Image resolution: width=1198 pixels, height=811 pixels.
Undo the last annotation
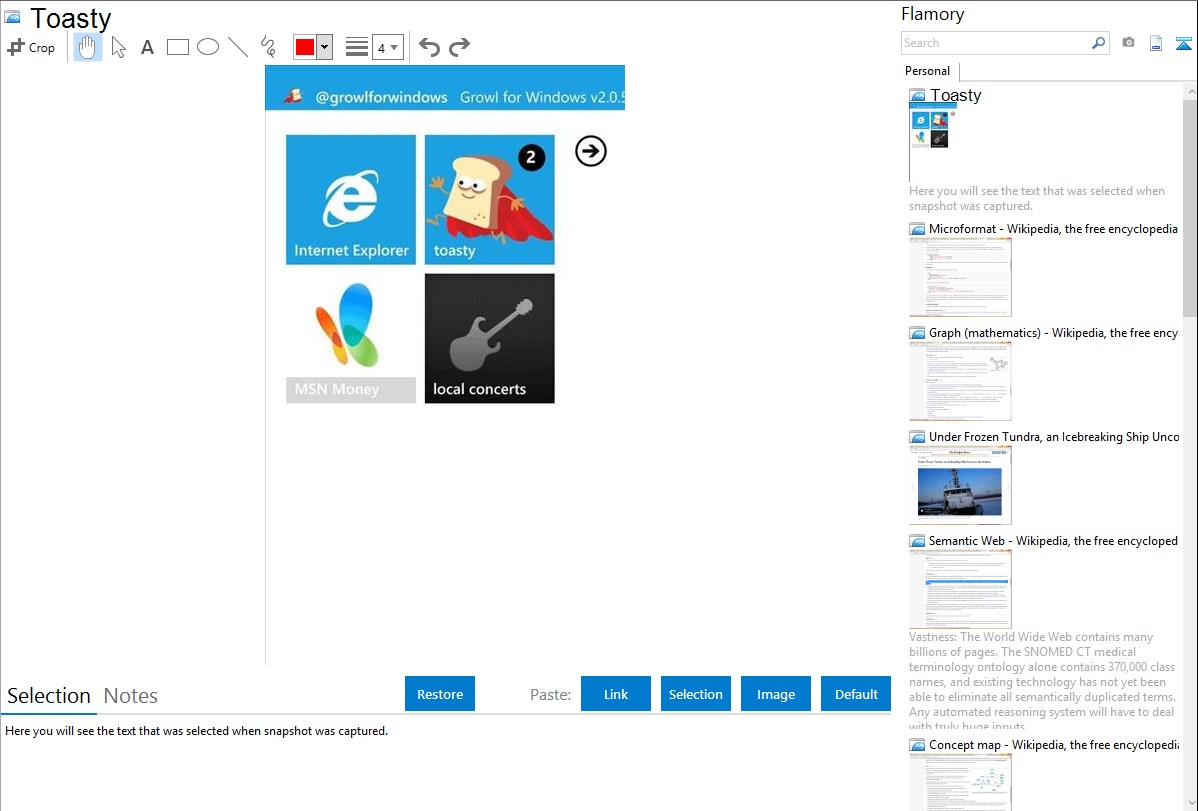pyautogui.click(x=429, y=47)
